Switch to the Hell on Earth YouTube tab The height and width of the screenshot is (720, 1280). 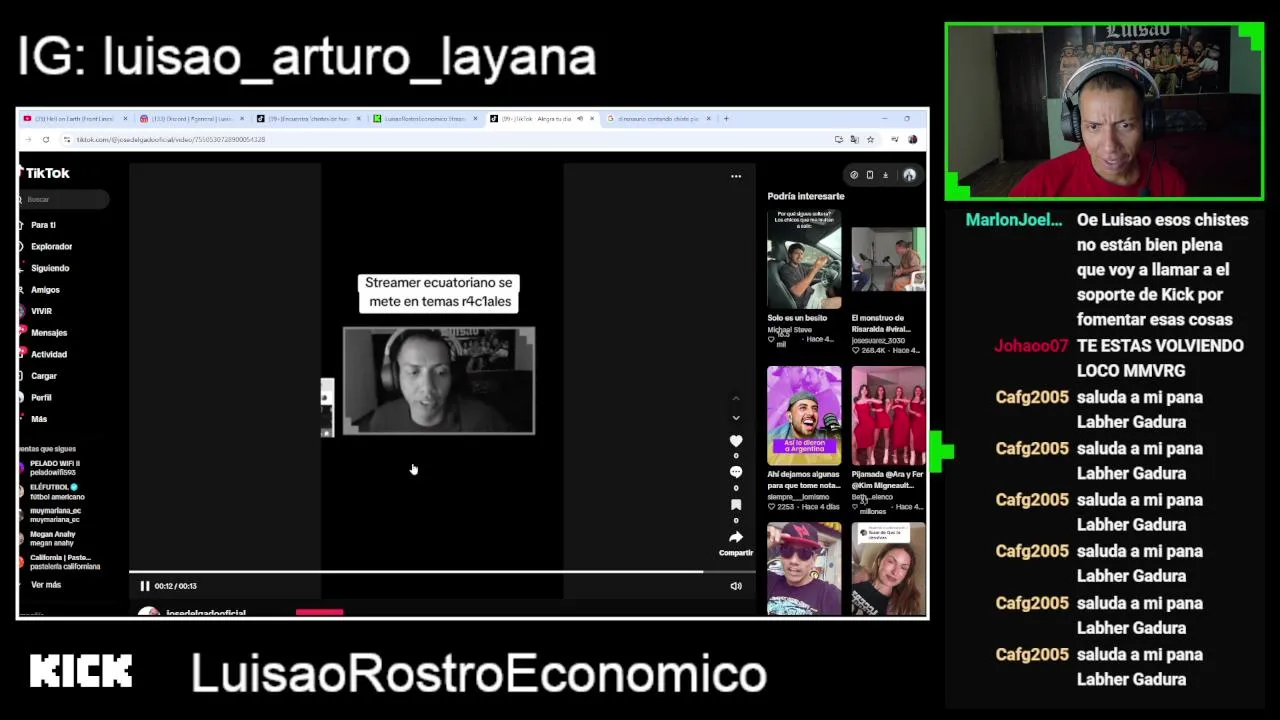(77, 119)
